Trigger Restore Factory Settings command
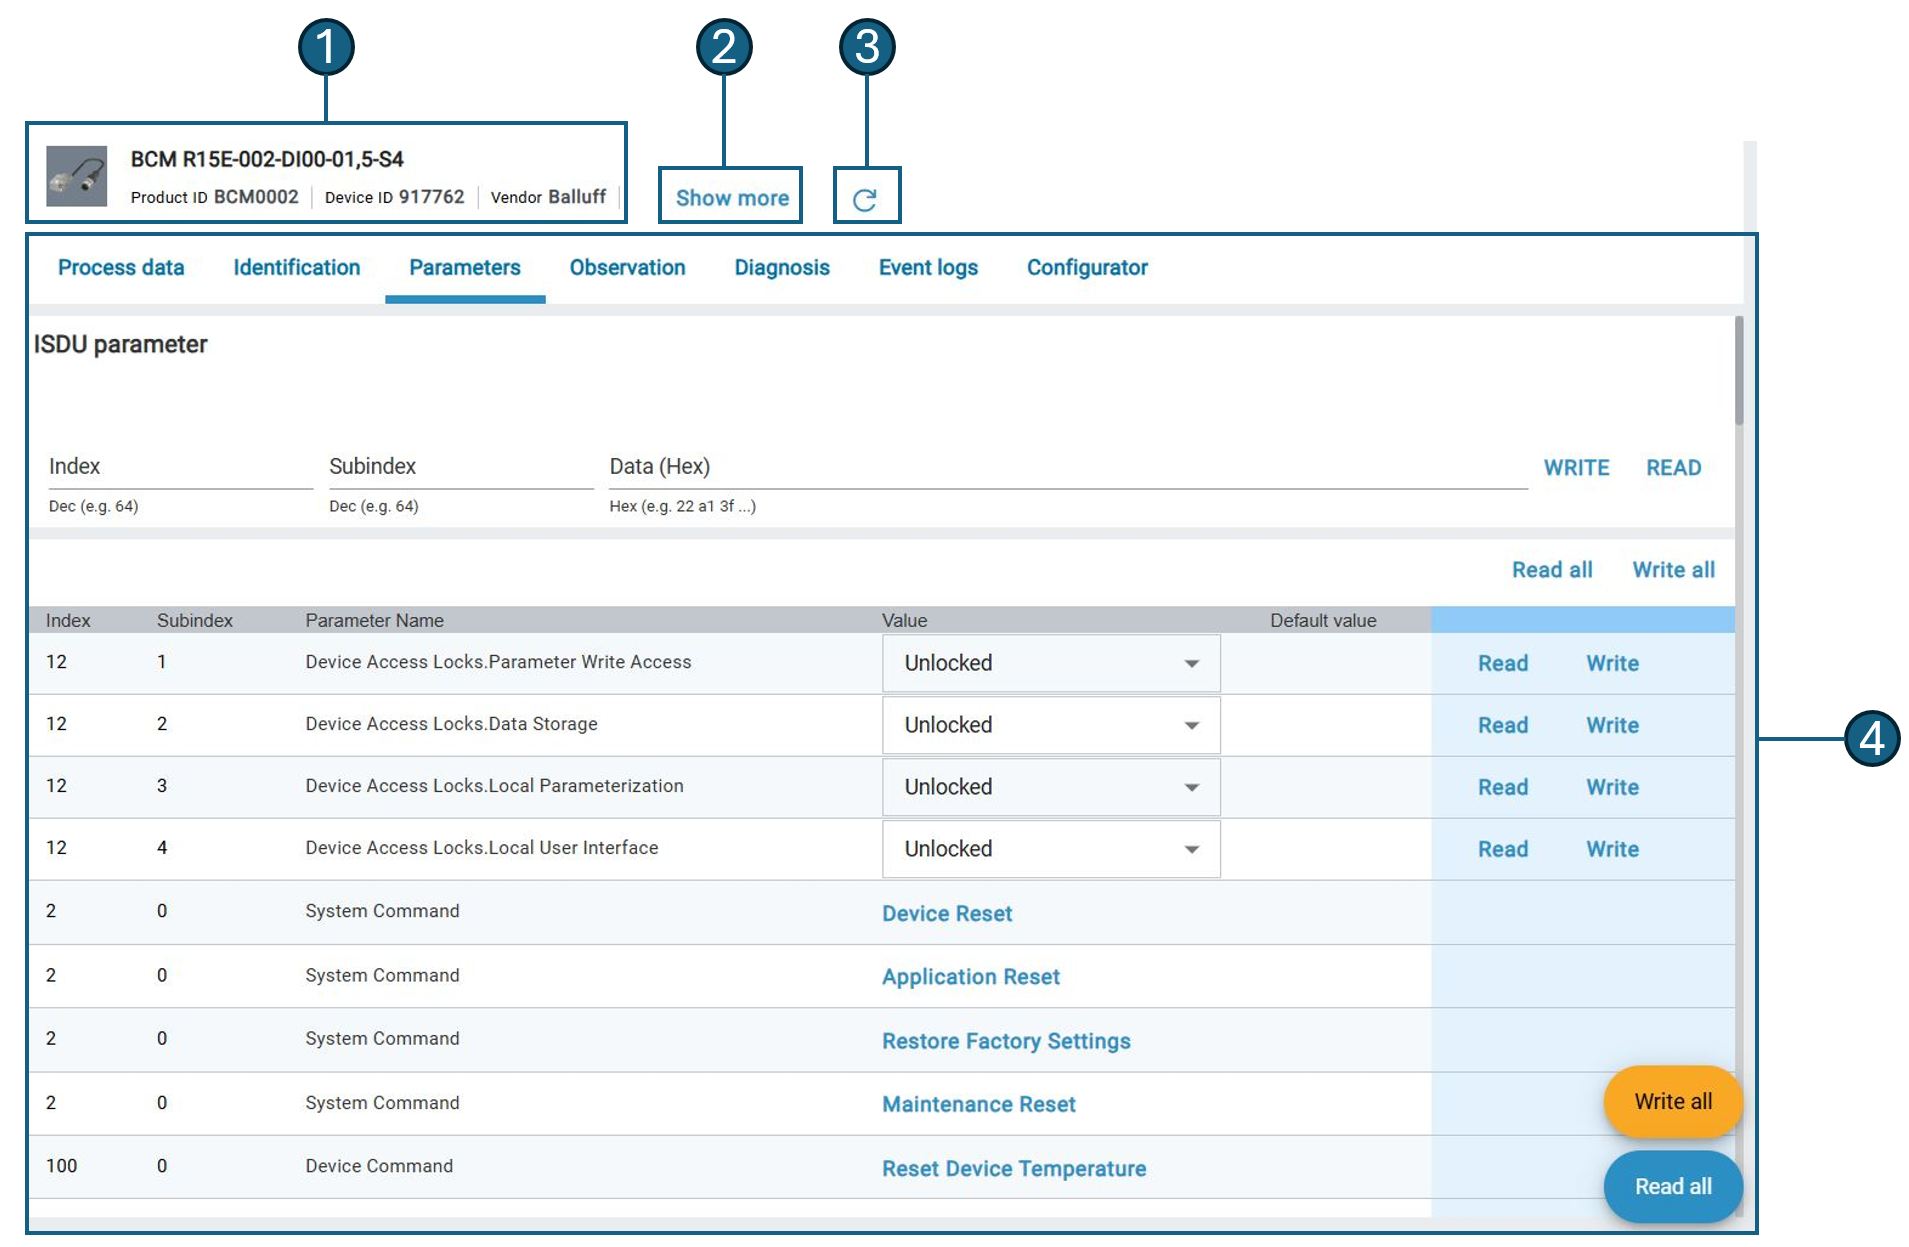 pyautogui.click(x=1005, y=1041)
